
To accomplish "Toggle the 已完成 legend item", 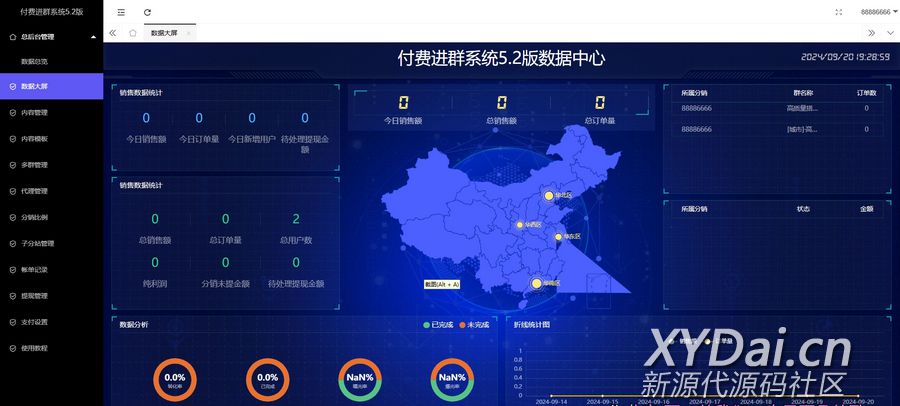I will [x=439, y=325].
